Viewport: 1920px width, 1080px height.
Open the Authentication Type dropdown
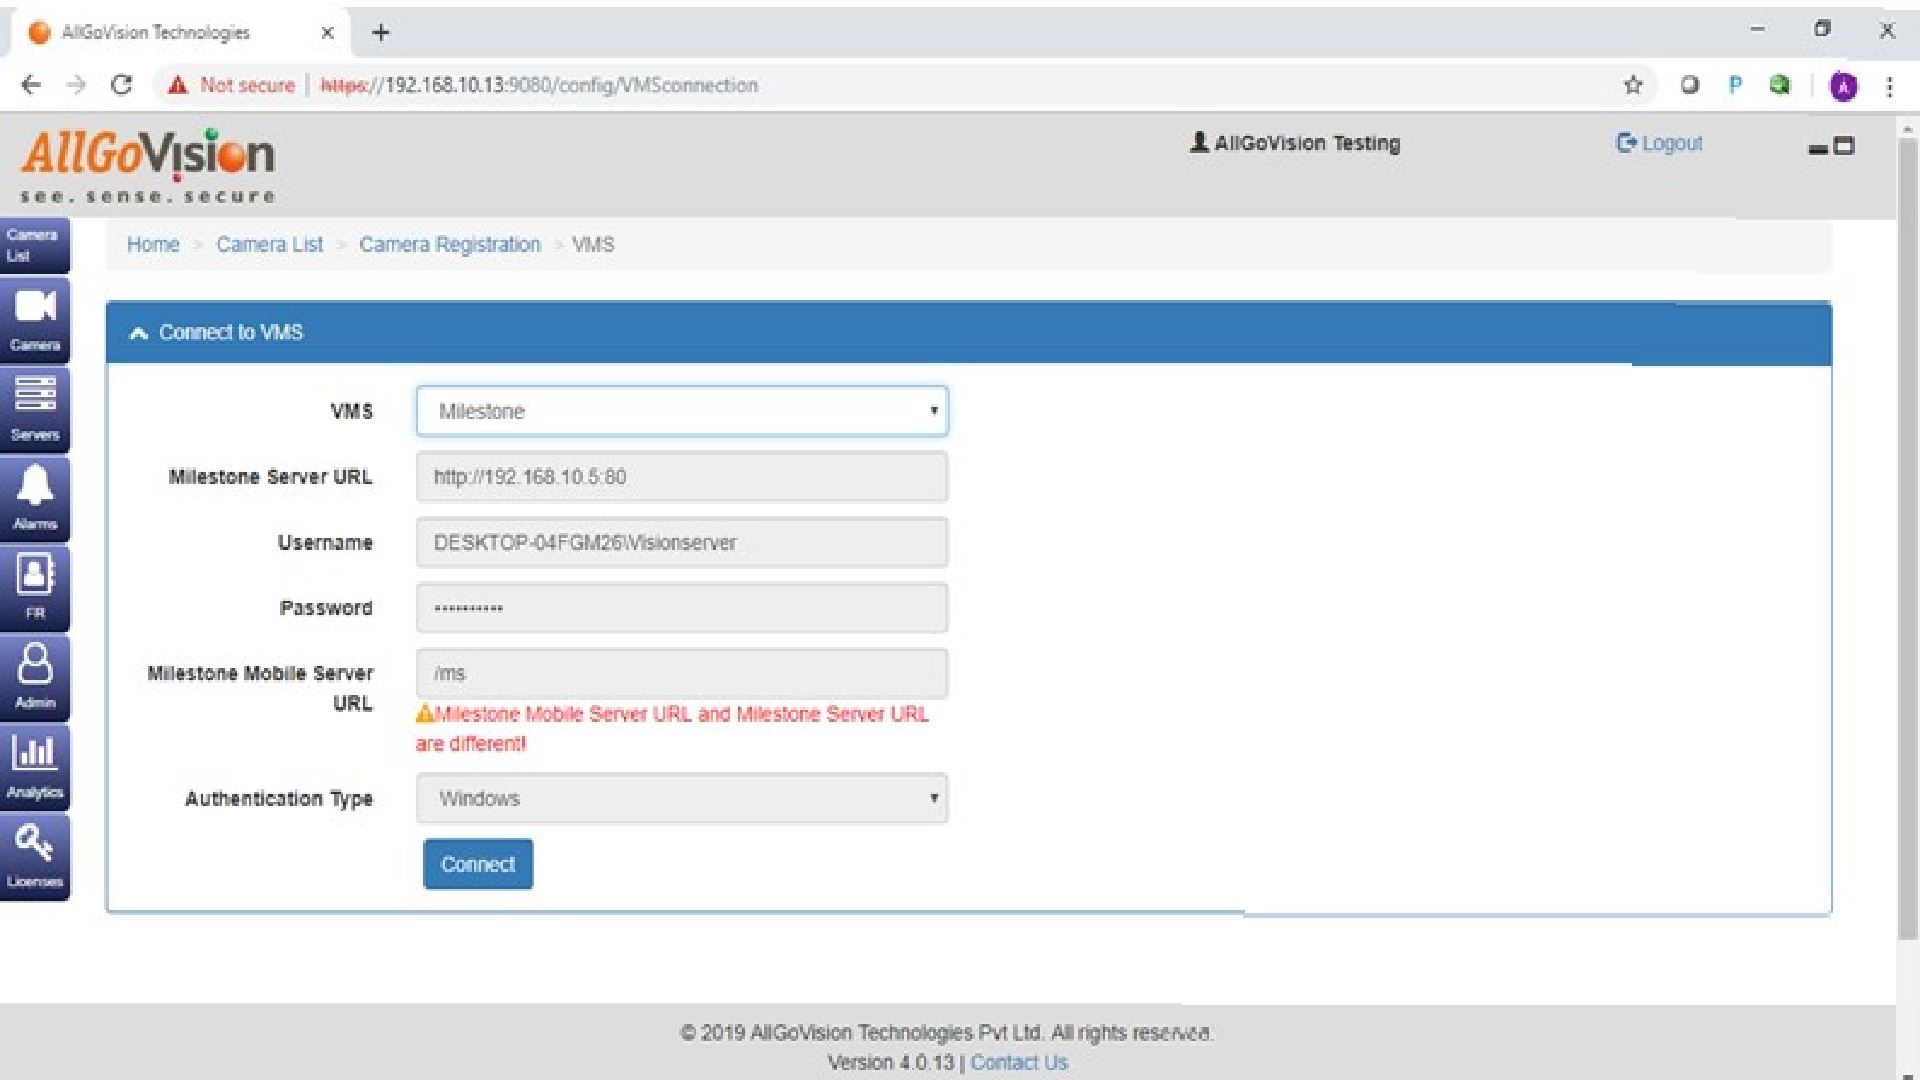[x=682, y=798]
